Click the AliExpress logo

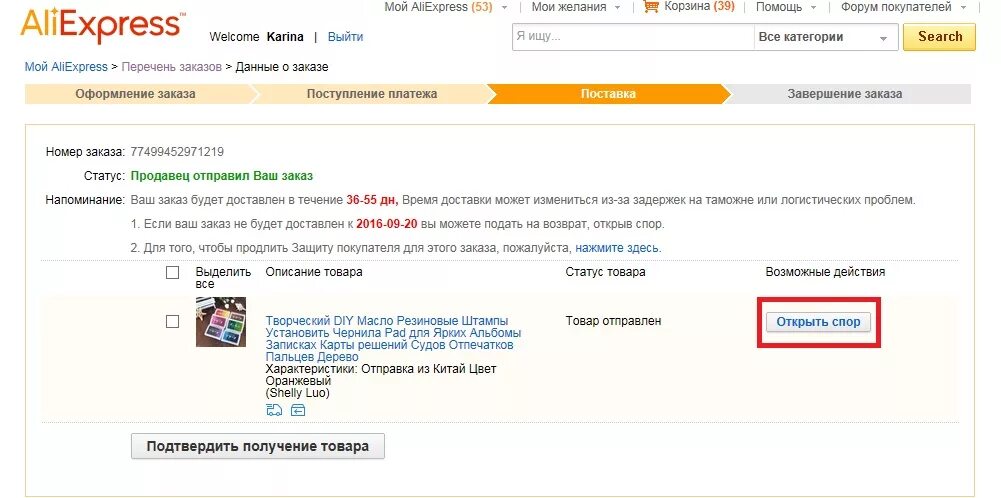point(102,24)
